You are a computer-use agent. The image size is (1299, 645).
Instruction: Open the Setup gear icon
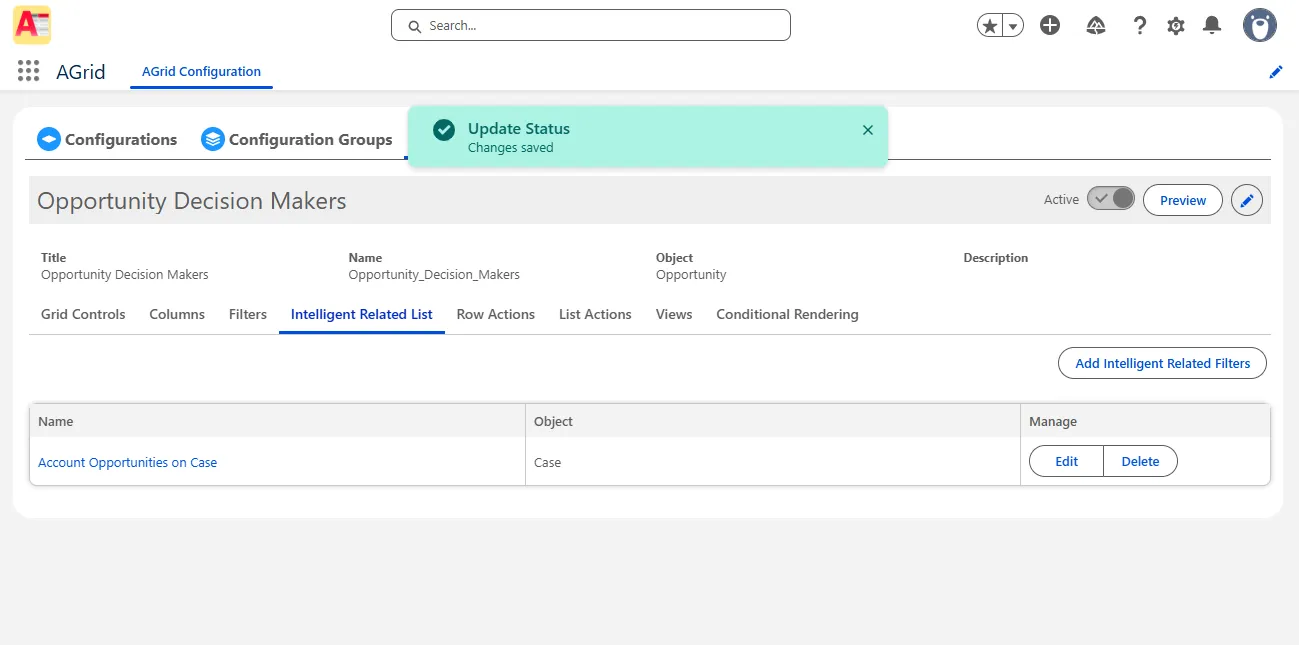[x=1176, y=26]
